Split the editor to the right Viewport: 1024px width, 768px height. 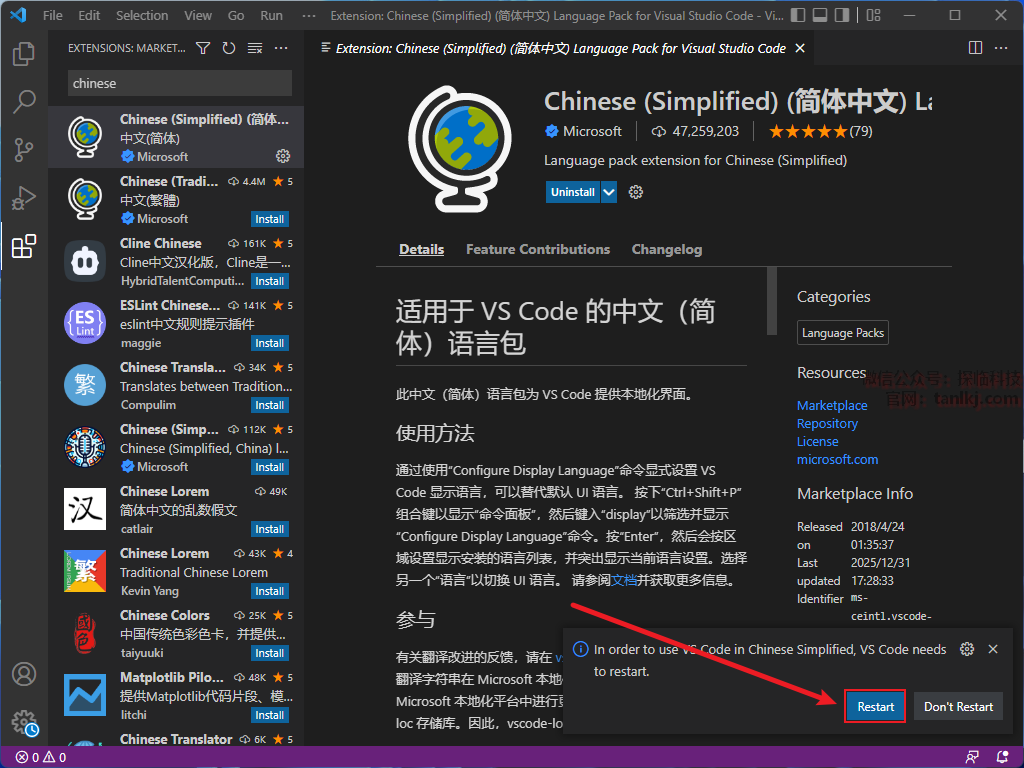975,48
